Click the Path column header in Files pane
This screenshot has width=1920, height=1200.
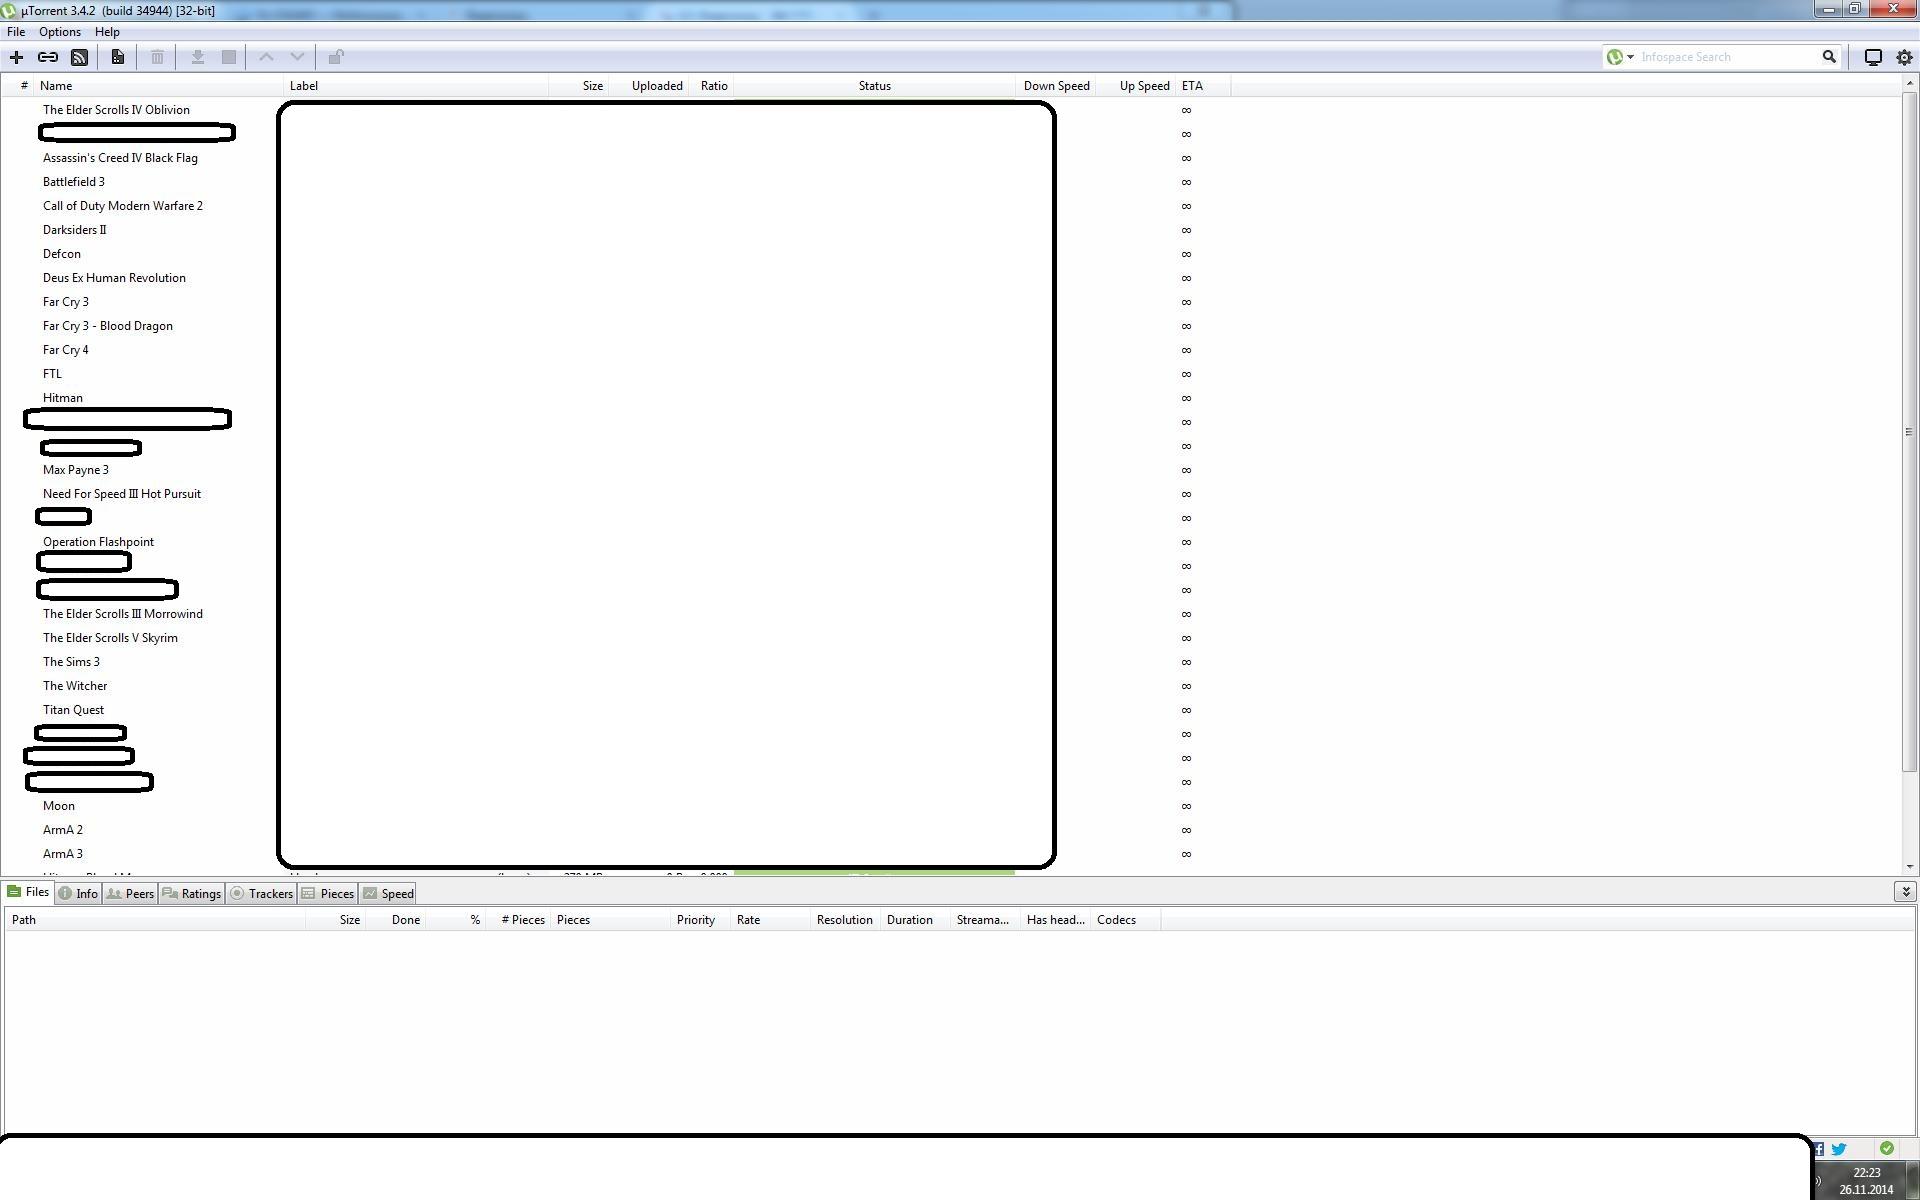pyautogui.click(x=155, y=920)
